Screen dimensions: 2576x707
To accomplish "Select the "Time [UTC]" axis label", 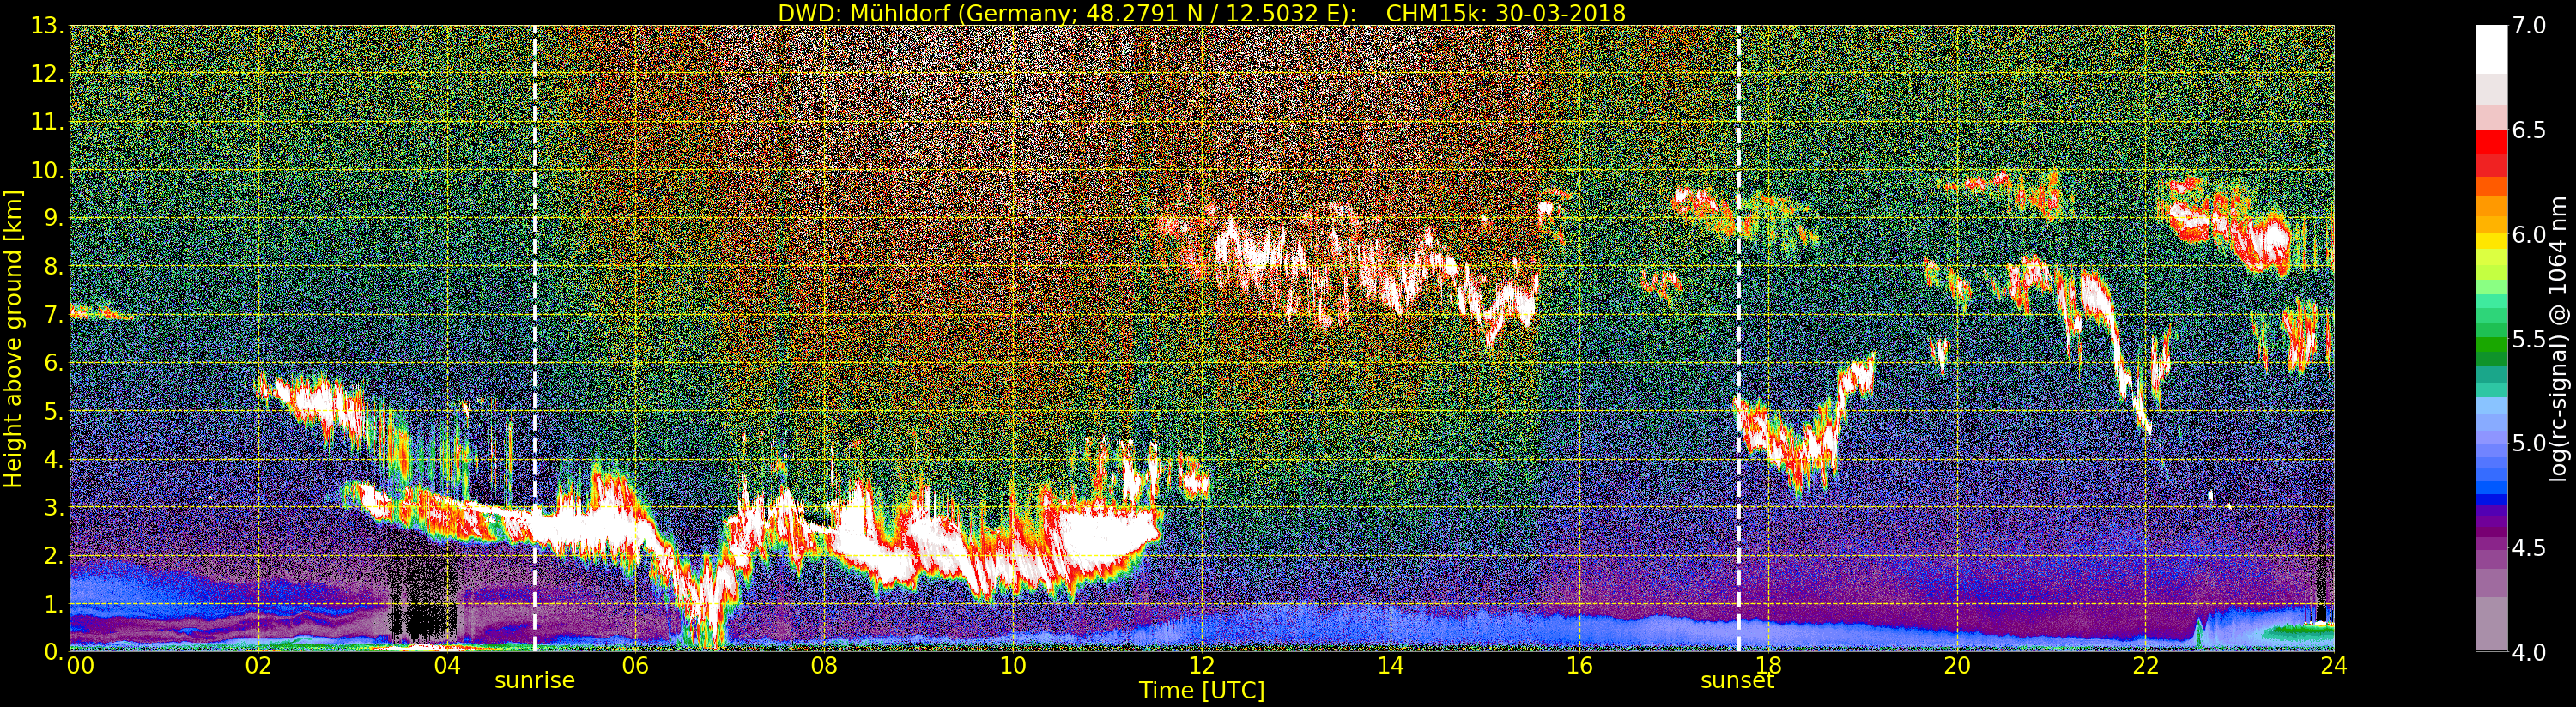I will (1201, 690).
